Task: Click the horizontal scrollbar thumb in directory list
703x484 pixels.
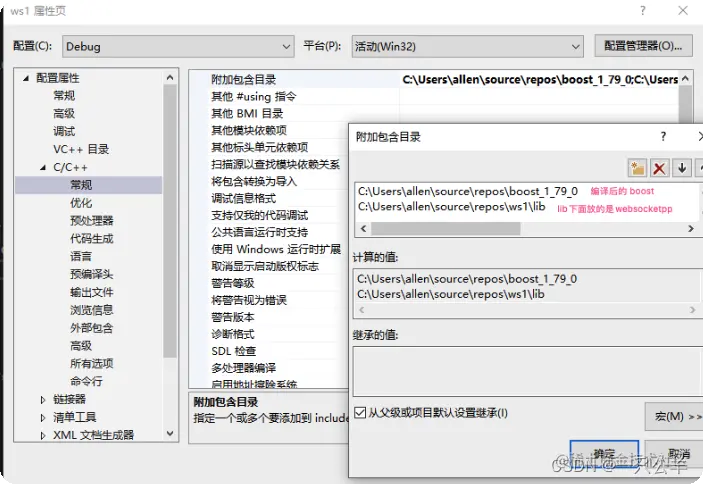Action: (x=446, y=229)
